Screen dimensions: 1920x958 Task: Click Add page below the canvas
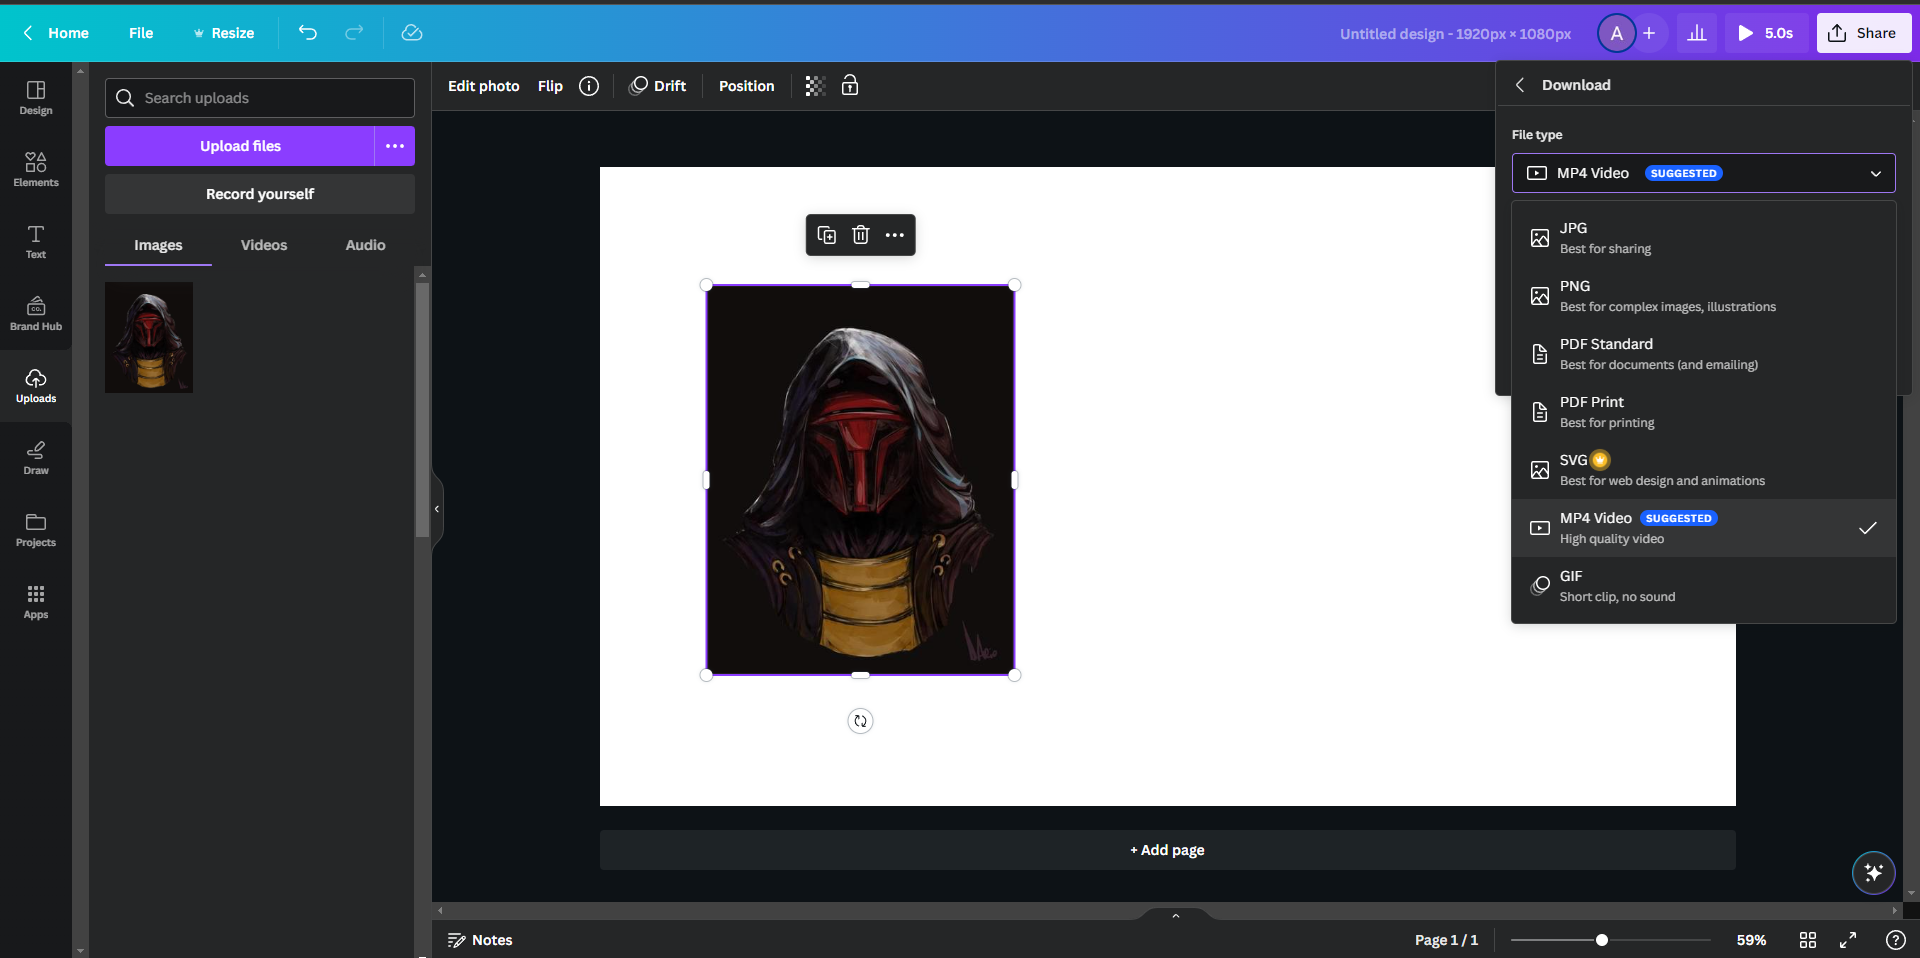coord(1166,849)
